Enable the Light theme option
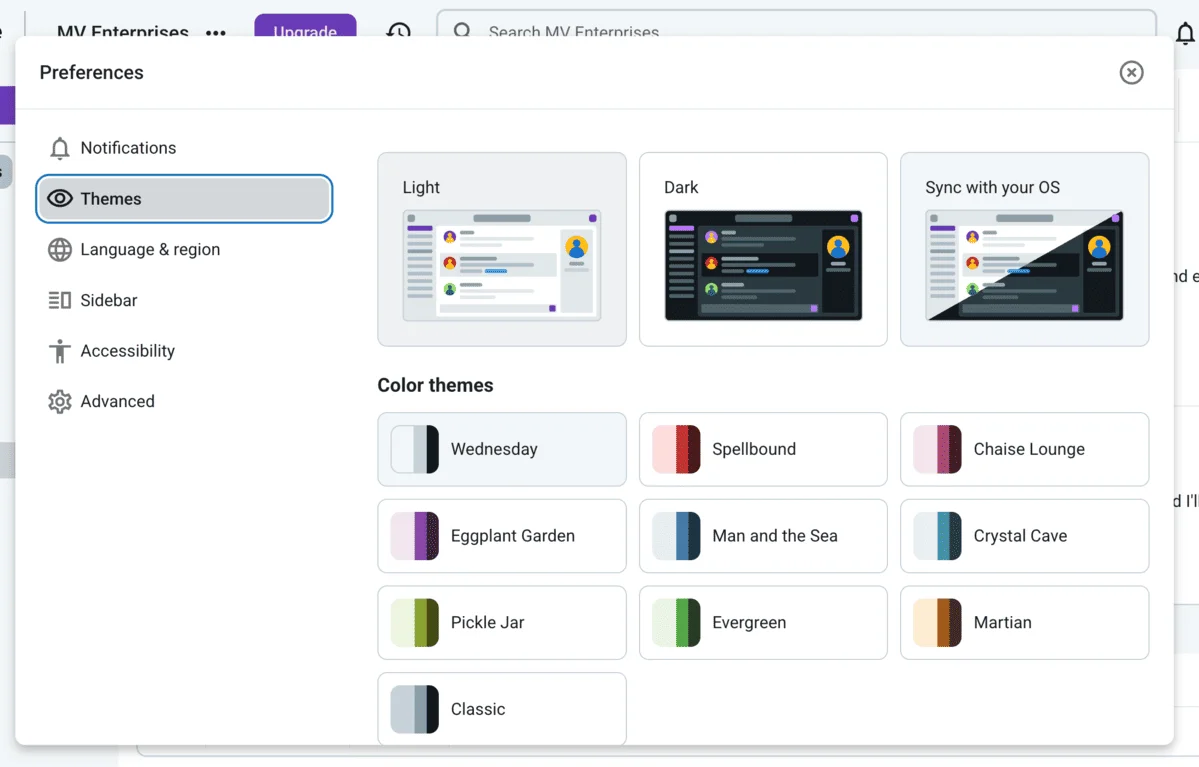 [501, 249]
